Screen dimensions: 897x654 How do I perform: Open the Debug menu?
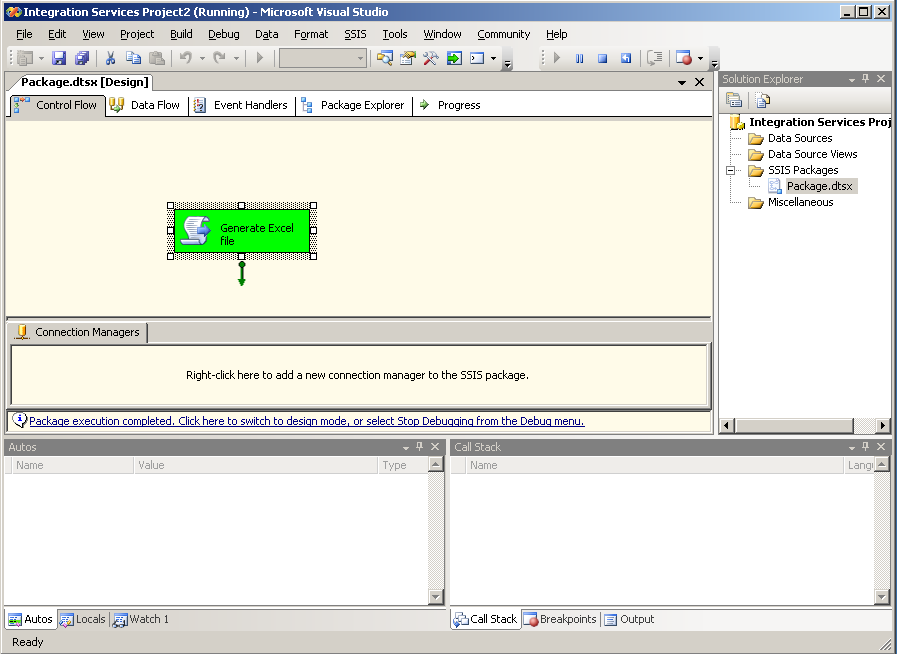click(x=224, y=34)
